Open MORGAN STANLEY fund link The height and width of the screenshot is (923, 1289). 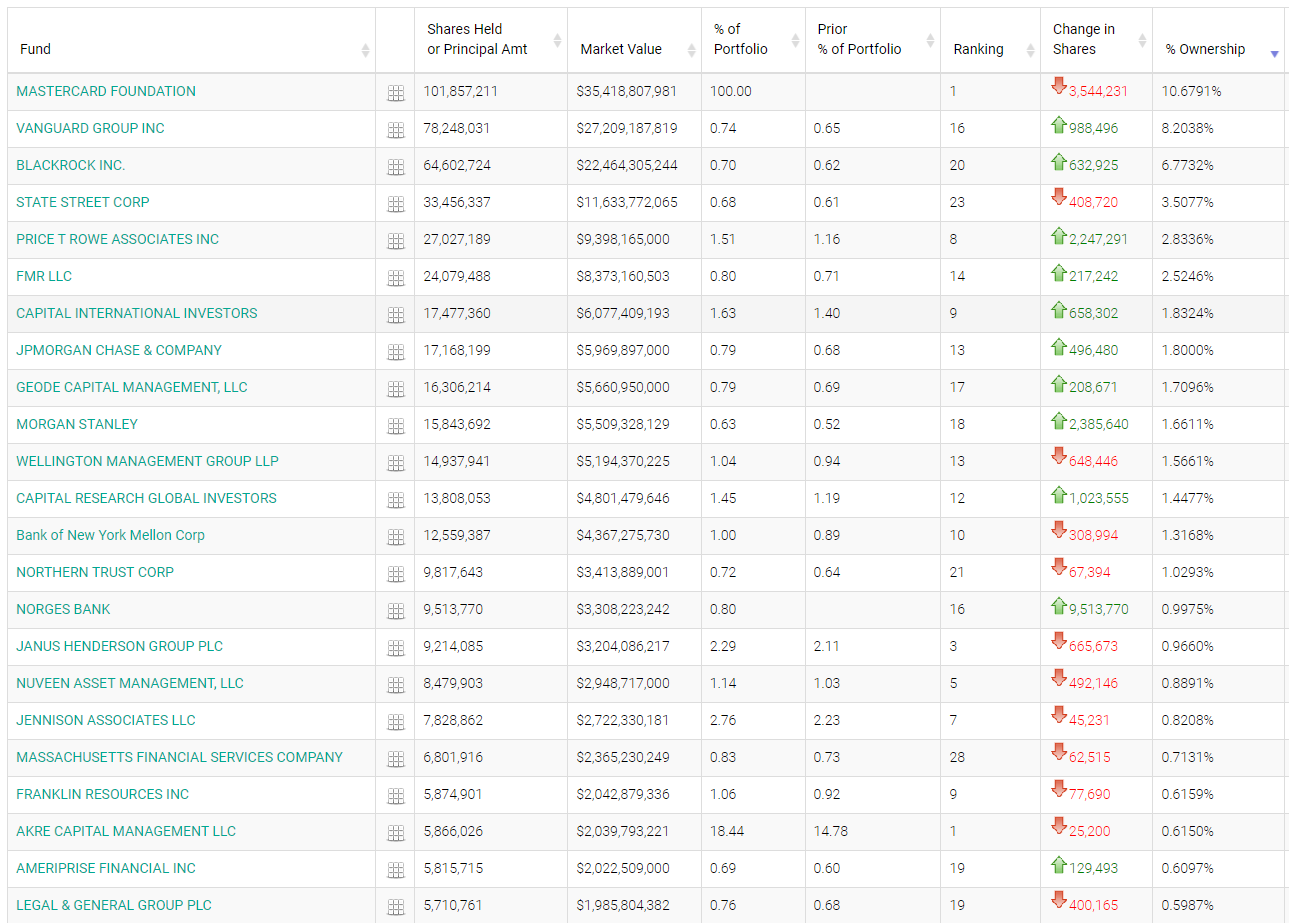(x=77, y=424)
